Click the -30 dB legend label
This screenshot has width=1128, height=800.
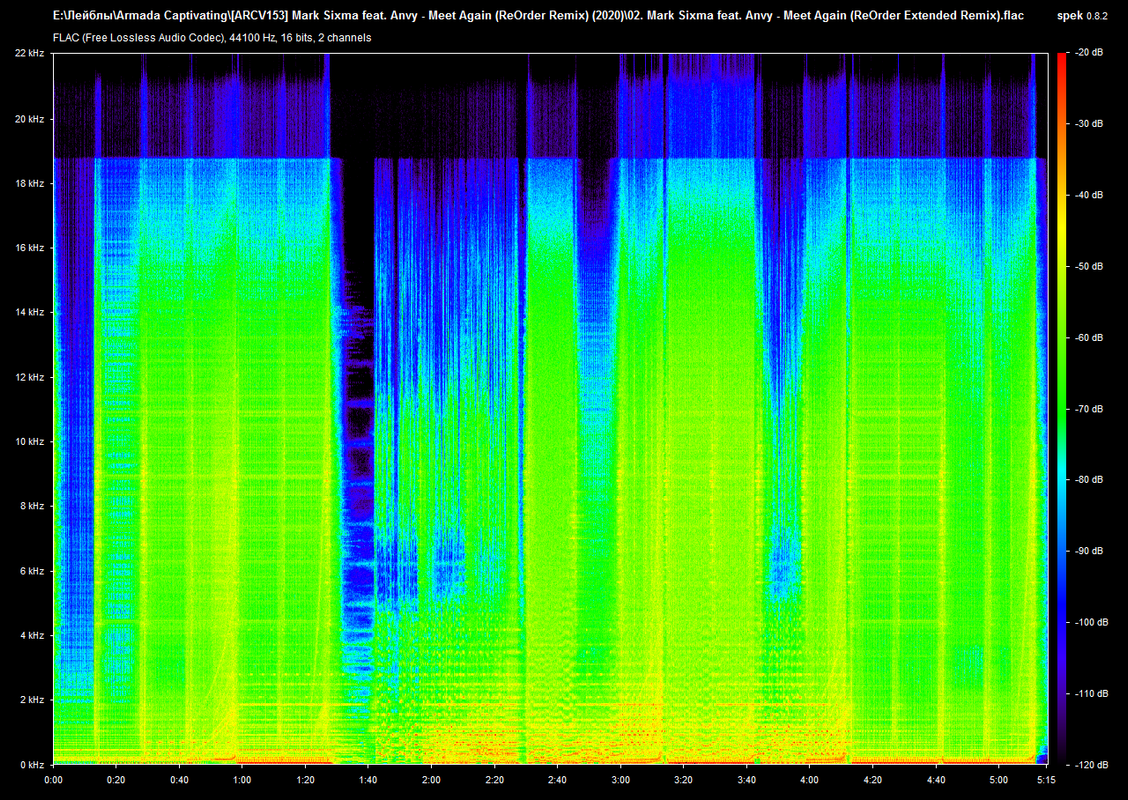point(1089,124)
